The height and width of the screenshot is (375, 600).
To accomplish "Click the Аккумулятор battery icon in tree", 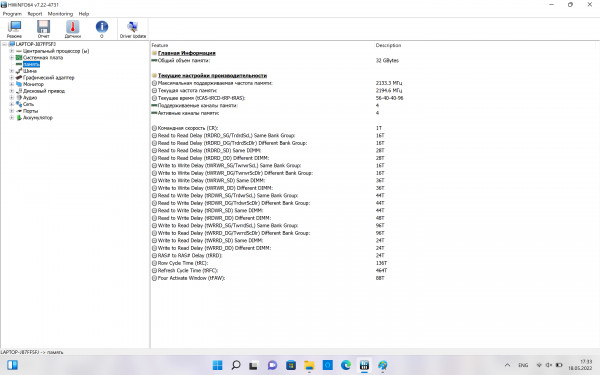I will pyautogui.click(x=19, y=117).
